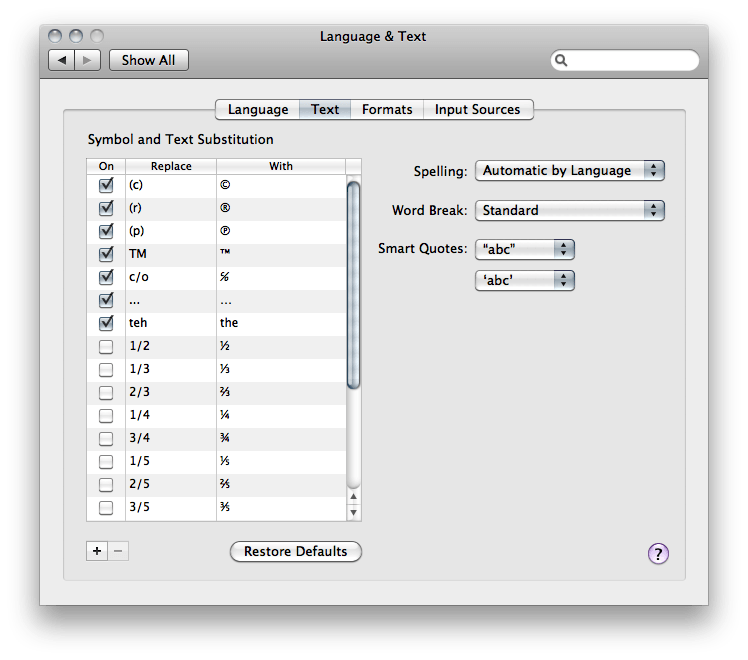Screen dimensions: 748x660
Task: Open the Spelling dropdown
Action: point(569,170)
